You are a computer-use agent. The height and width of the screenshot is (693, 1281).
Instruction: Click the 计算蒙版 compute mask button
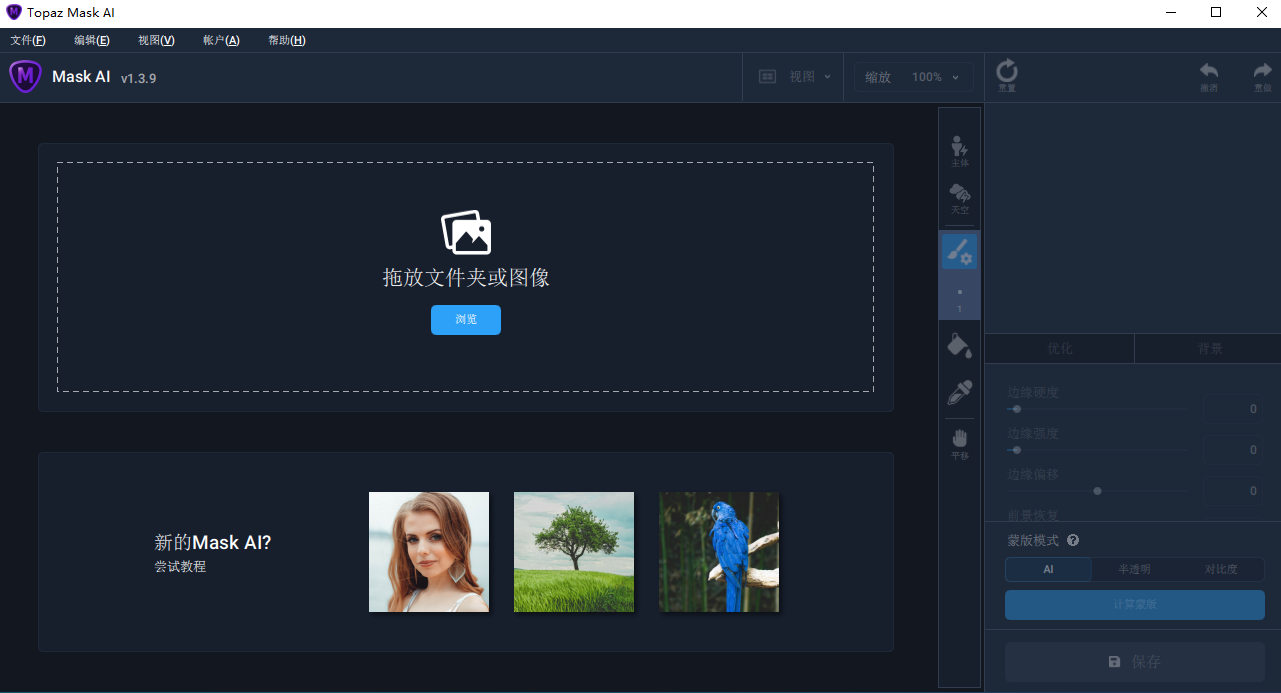pos(1135,605)
